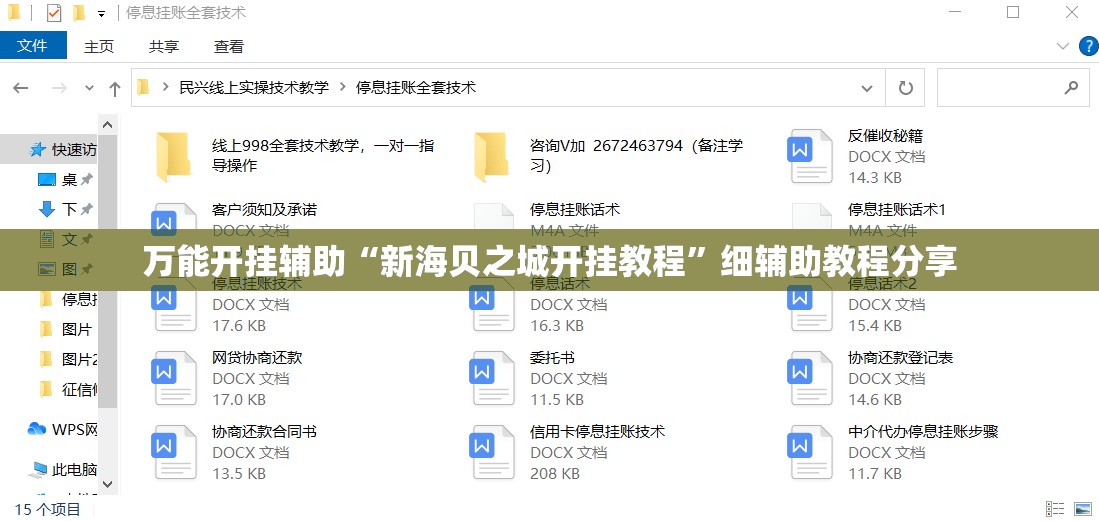Switch to large icons view layout

[x=1081, y=508]
